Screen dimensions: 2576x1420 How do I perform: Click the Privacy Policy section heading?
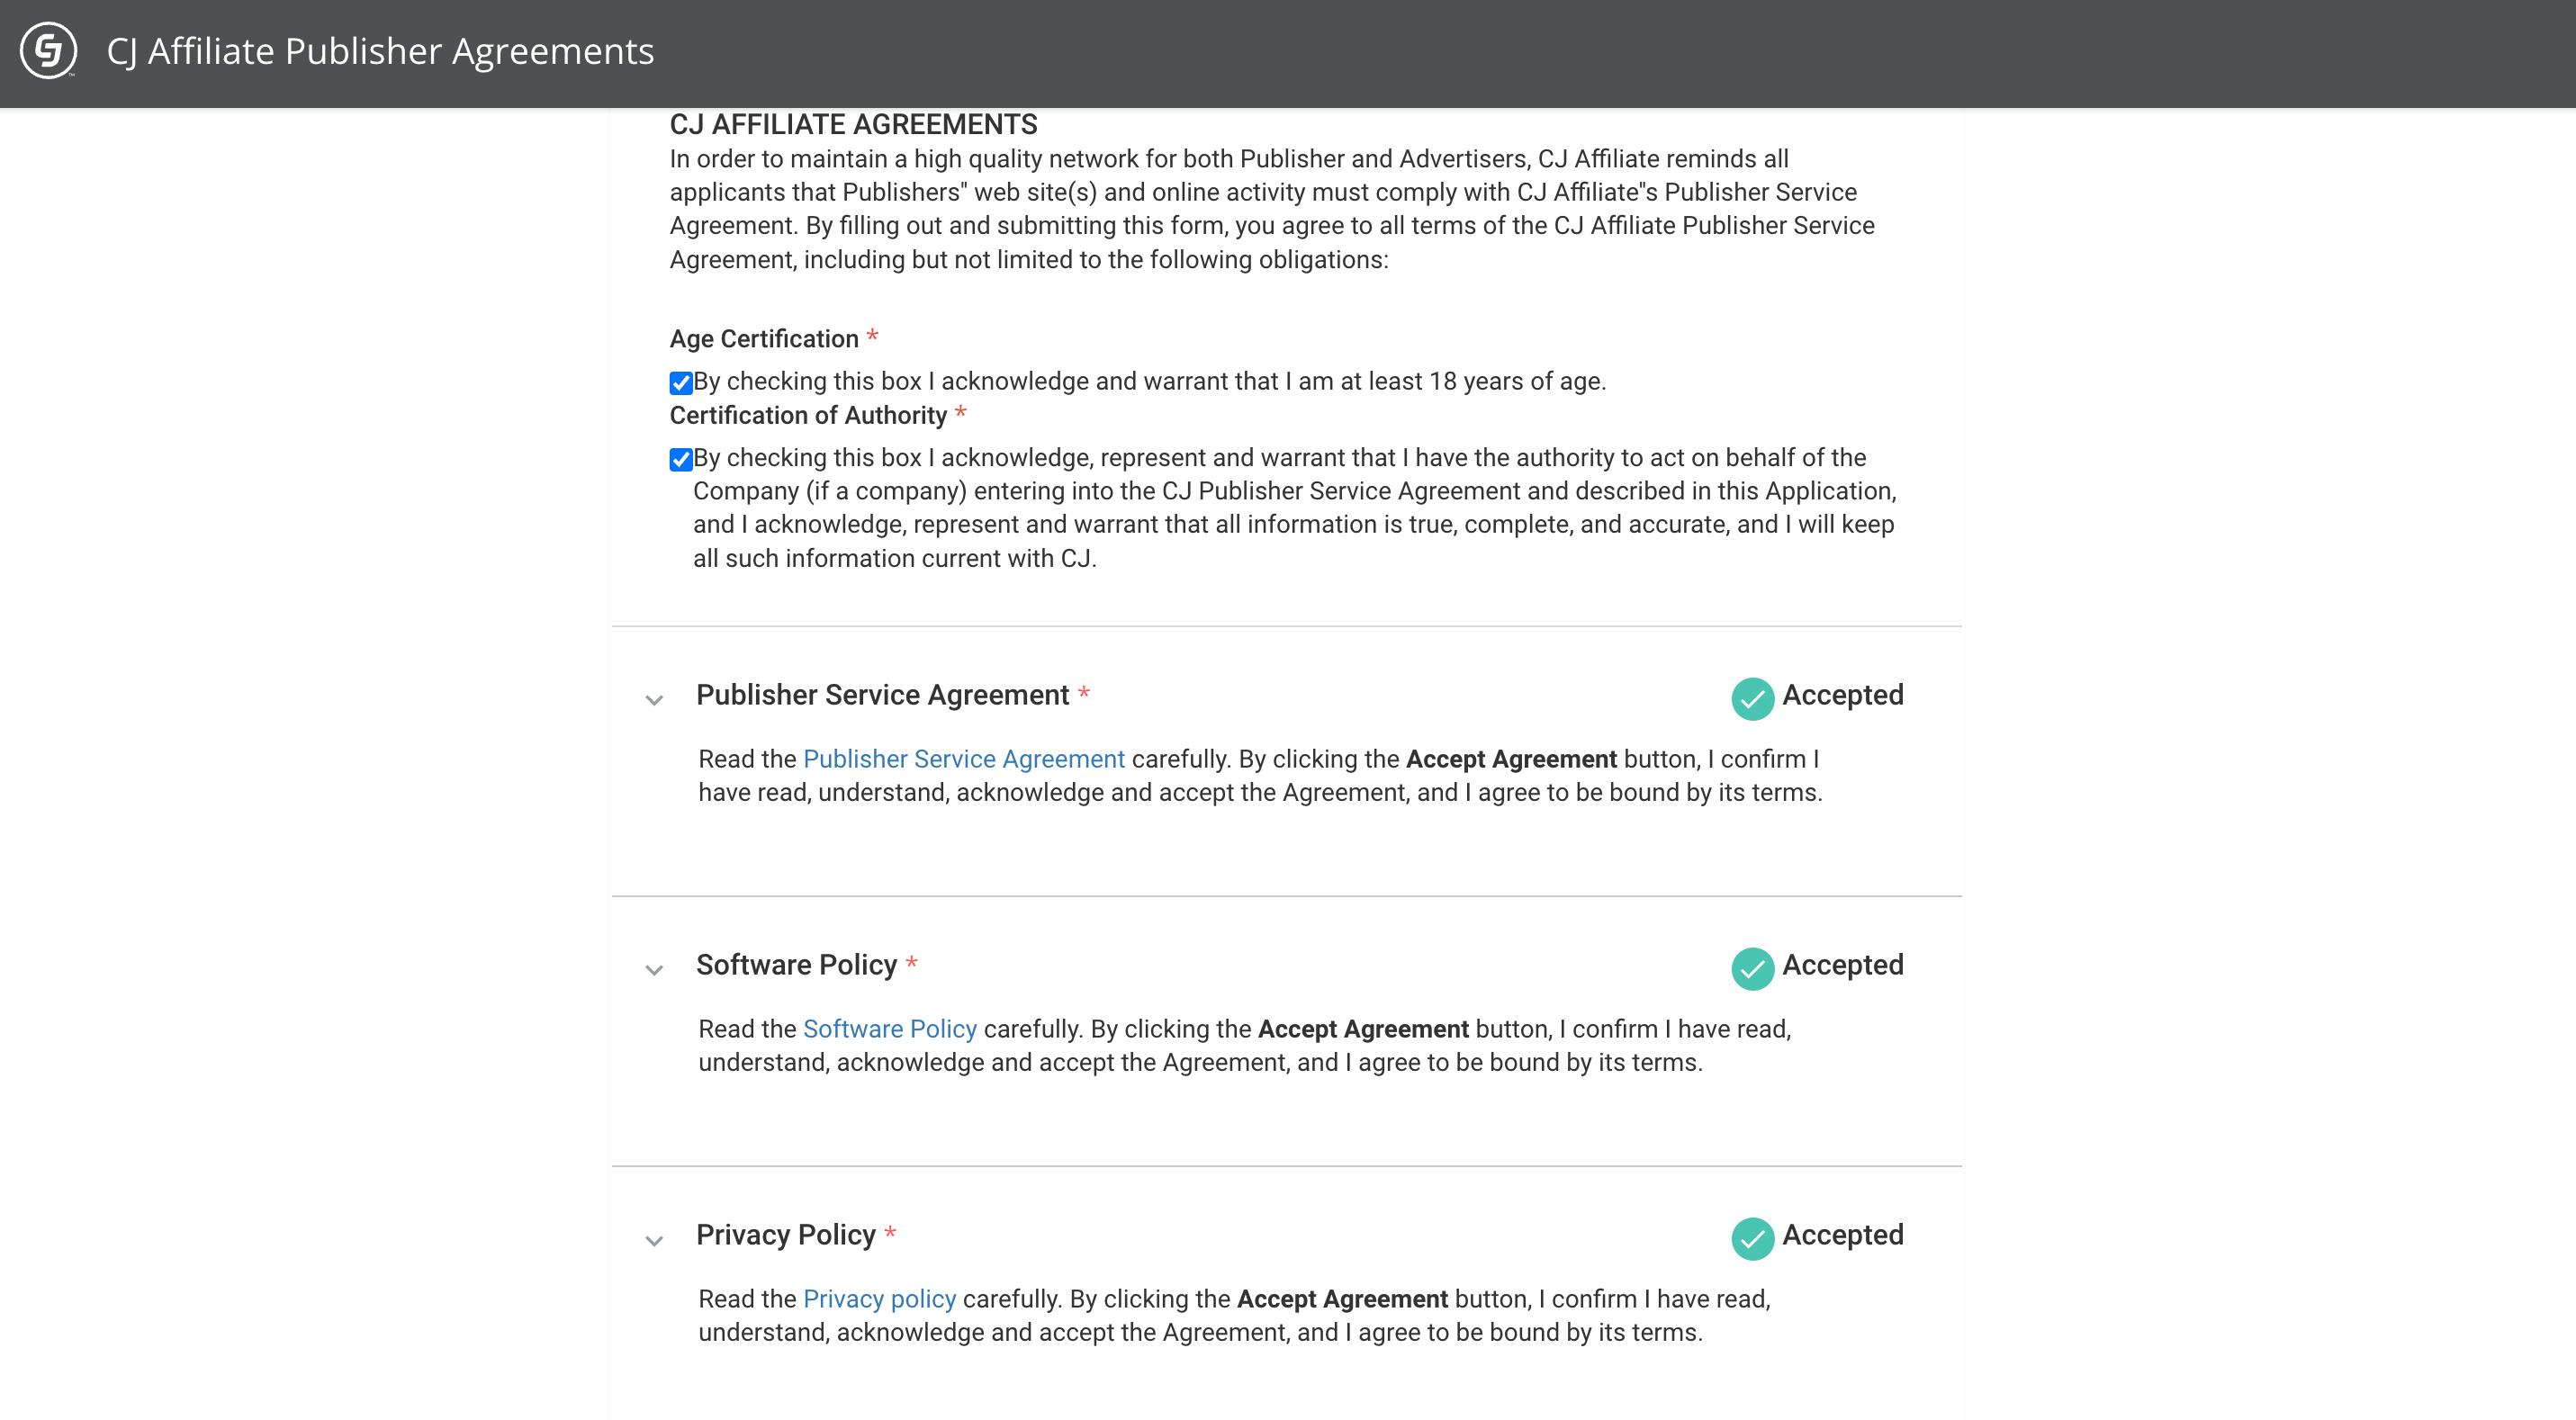(x=785, y=1235)
